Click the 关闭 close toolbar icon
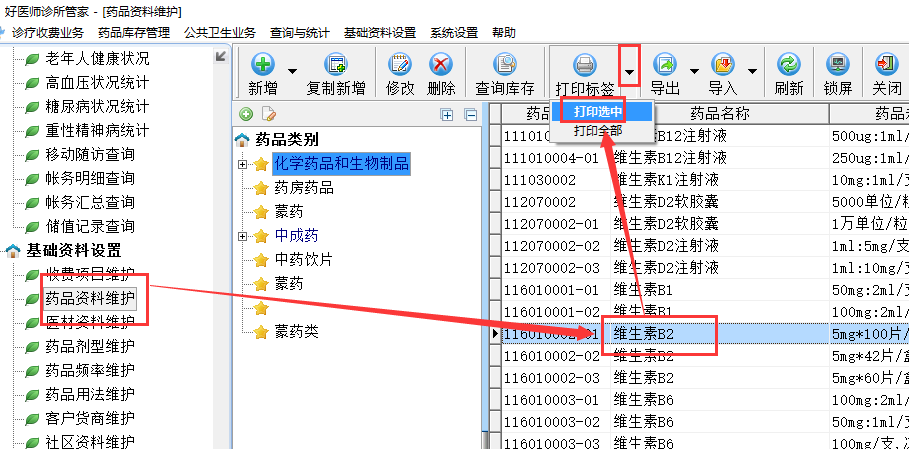Screen dimensions: 909x449 [886, 63]
